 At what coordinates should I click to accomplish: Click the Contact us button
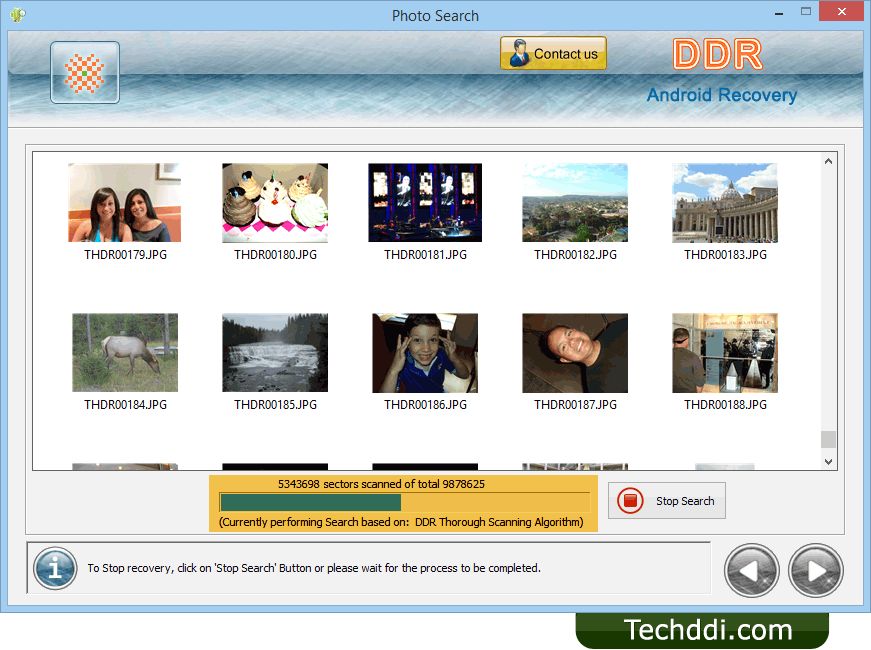tap(553, 53)
